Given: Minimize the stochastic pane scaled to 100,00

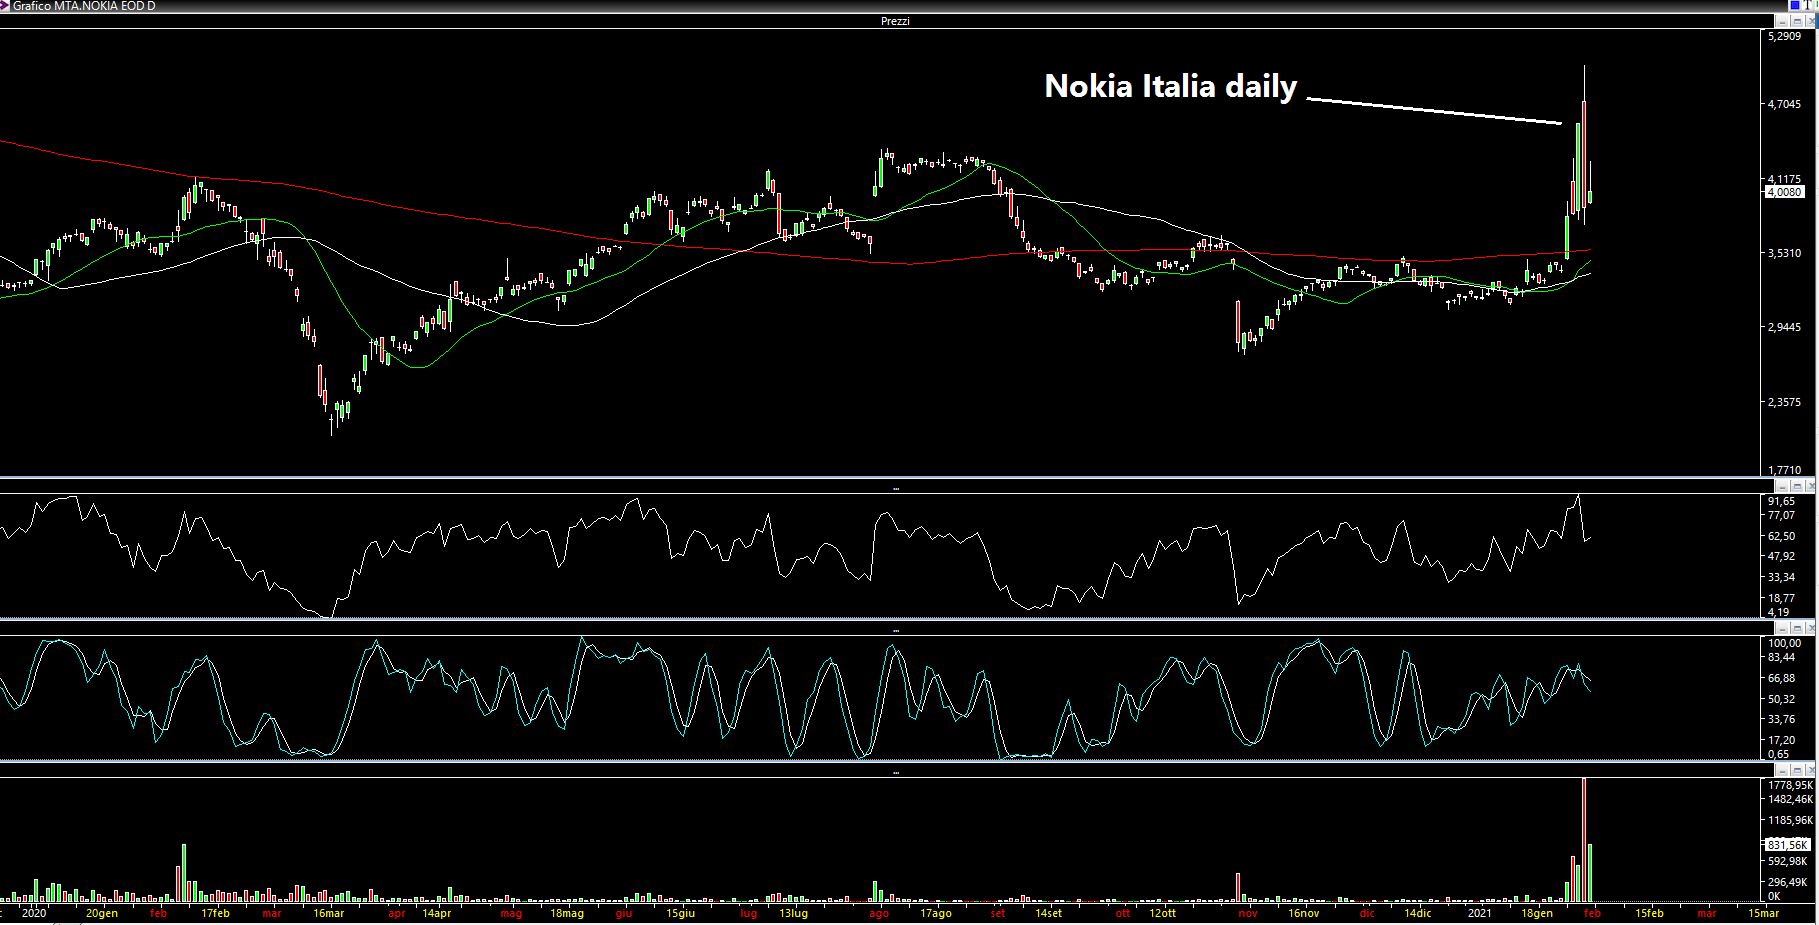Looking at the screenshot, I should pos(1782,628).
